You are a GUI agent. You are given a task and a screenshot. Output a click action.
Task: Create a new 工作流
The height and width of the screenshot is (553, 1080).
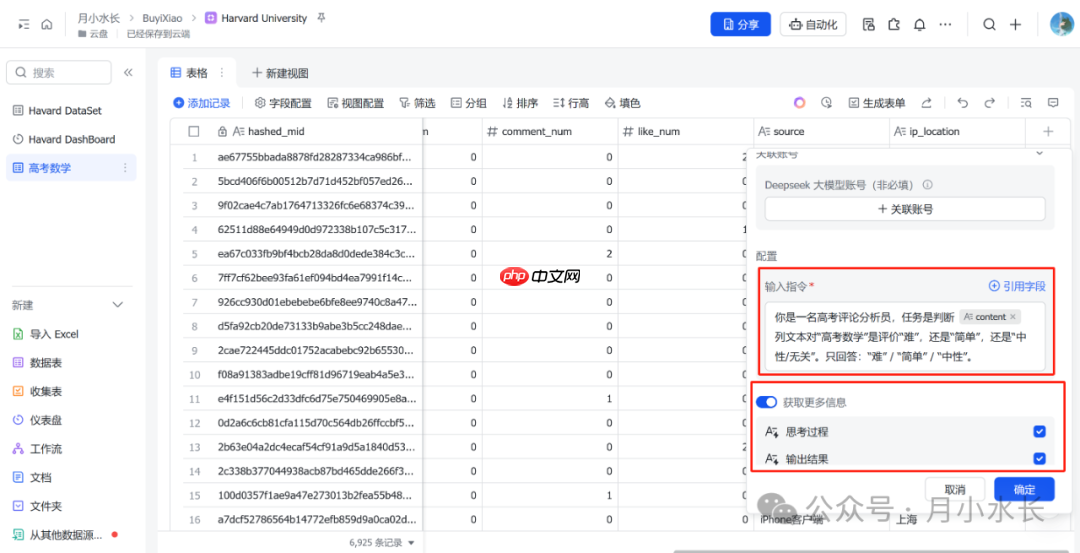(x=37, y=449)
